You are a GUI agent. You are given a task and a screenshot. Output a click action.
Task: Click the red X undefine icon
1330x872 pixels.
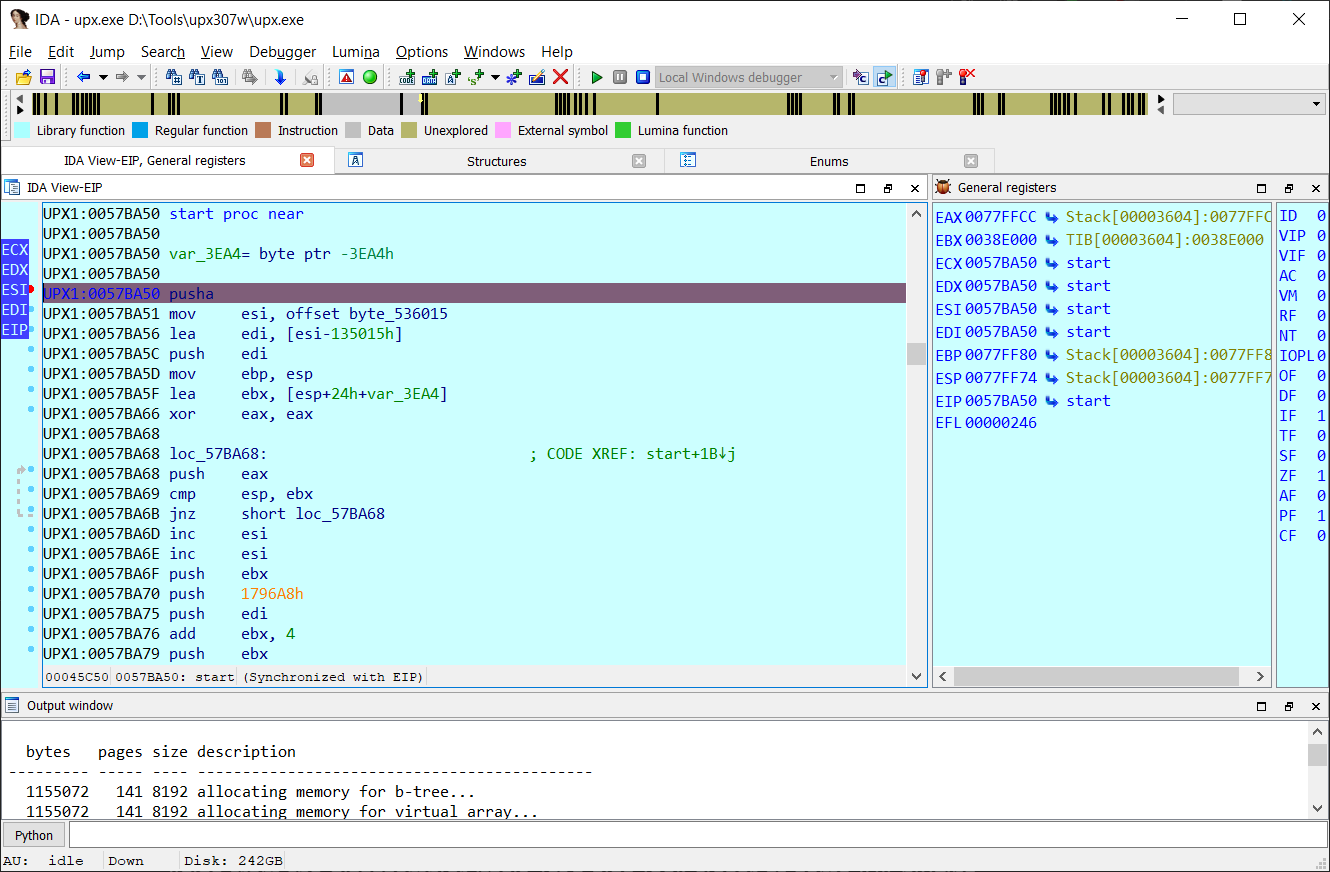[x=561, y=77]
